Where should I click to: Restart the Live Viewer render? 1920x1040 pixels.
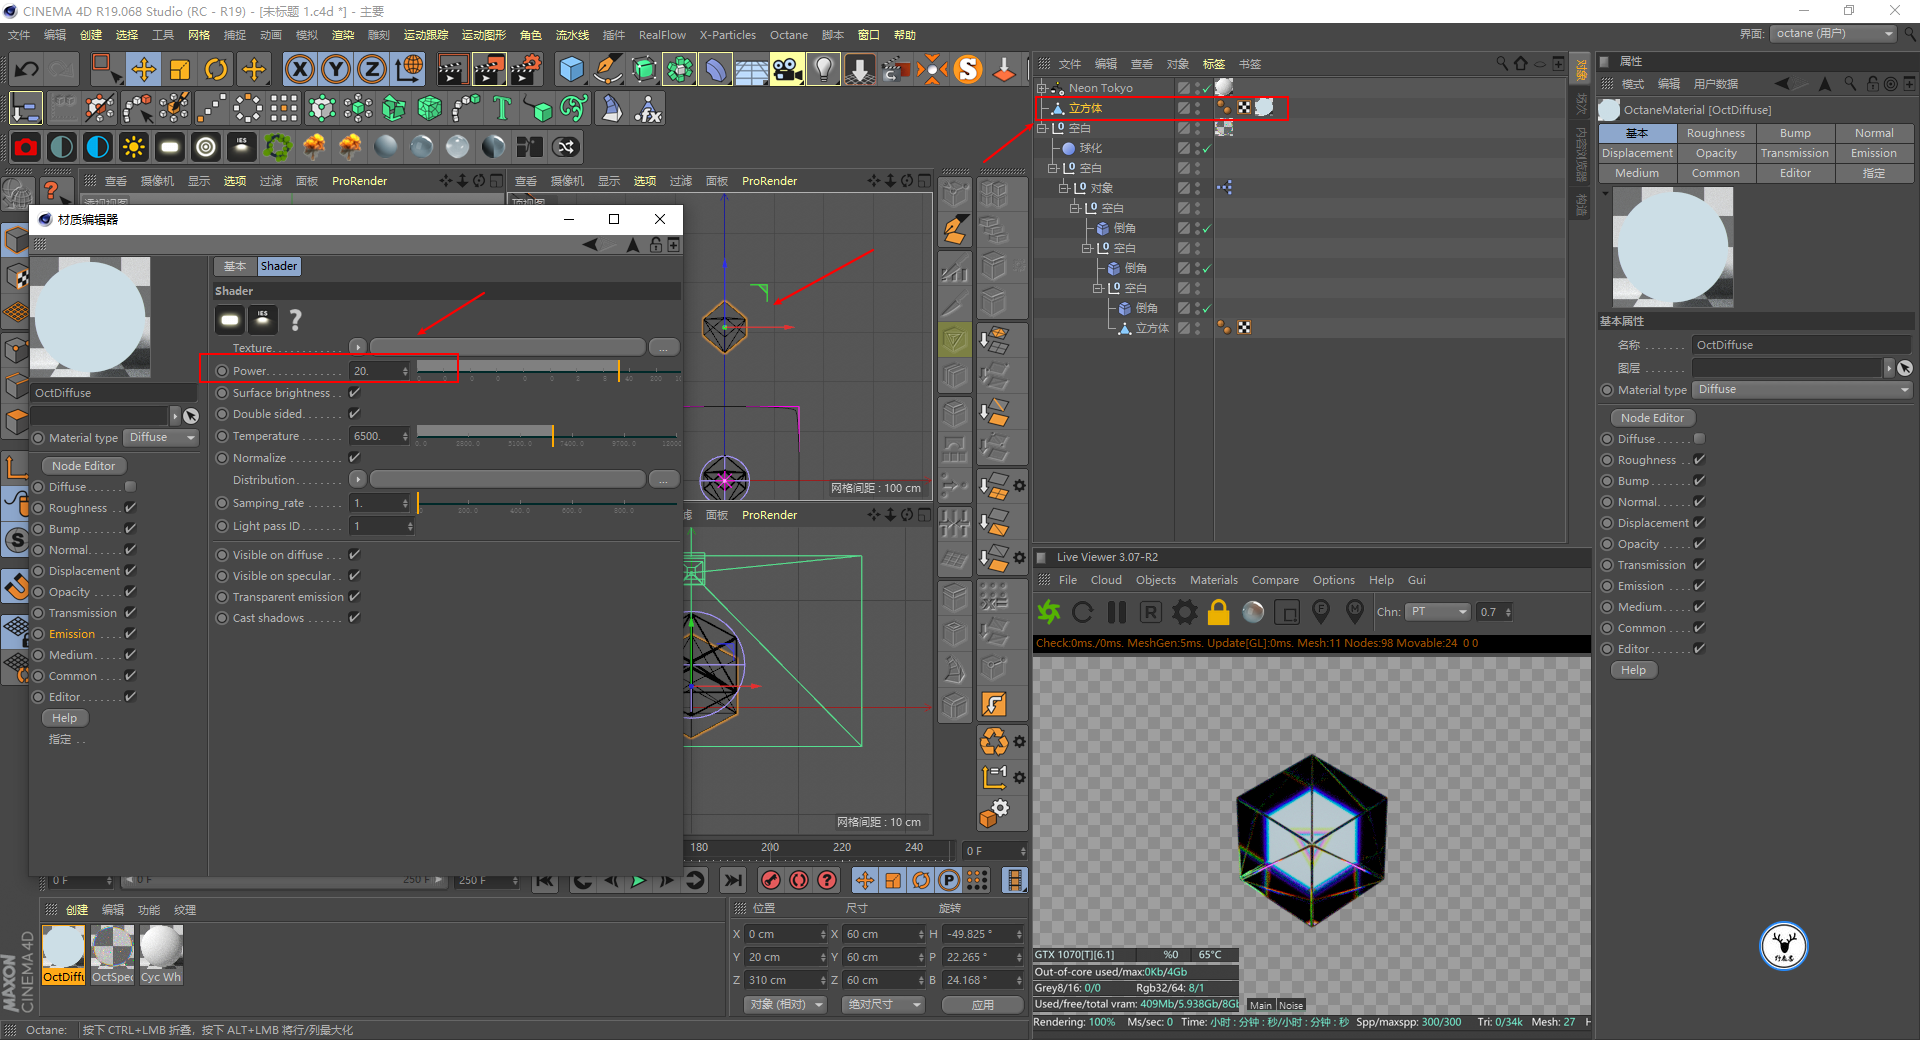coord(1083,611)
